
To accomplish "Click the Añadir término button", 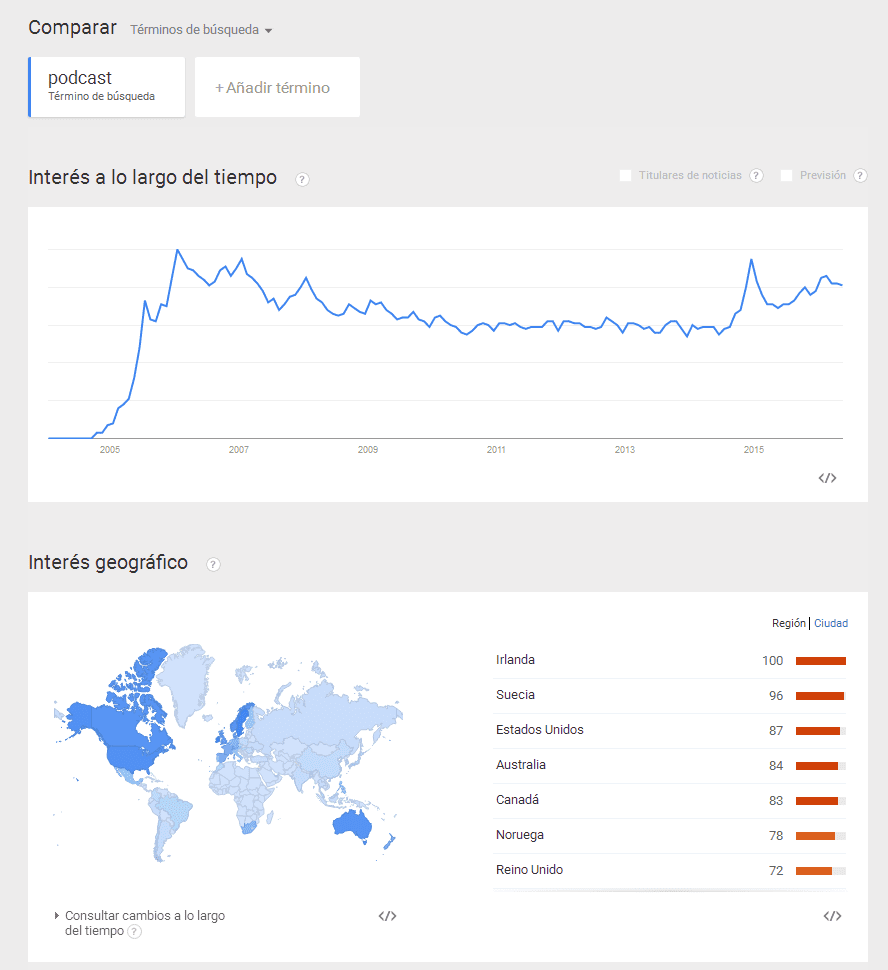I will click(277, 87).
